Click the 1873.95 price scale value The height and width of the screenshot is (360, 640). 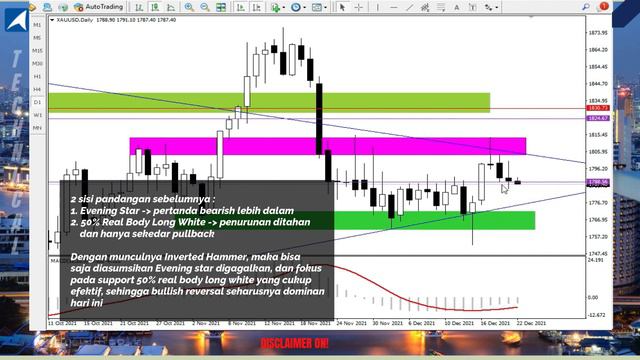pos(598,33)
